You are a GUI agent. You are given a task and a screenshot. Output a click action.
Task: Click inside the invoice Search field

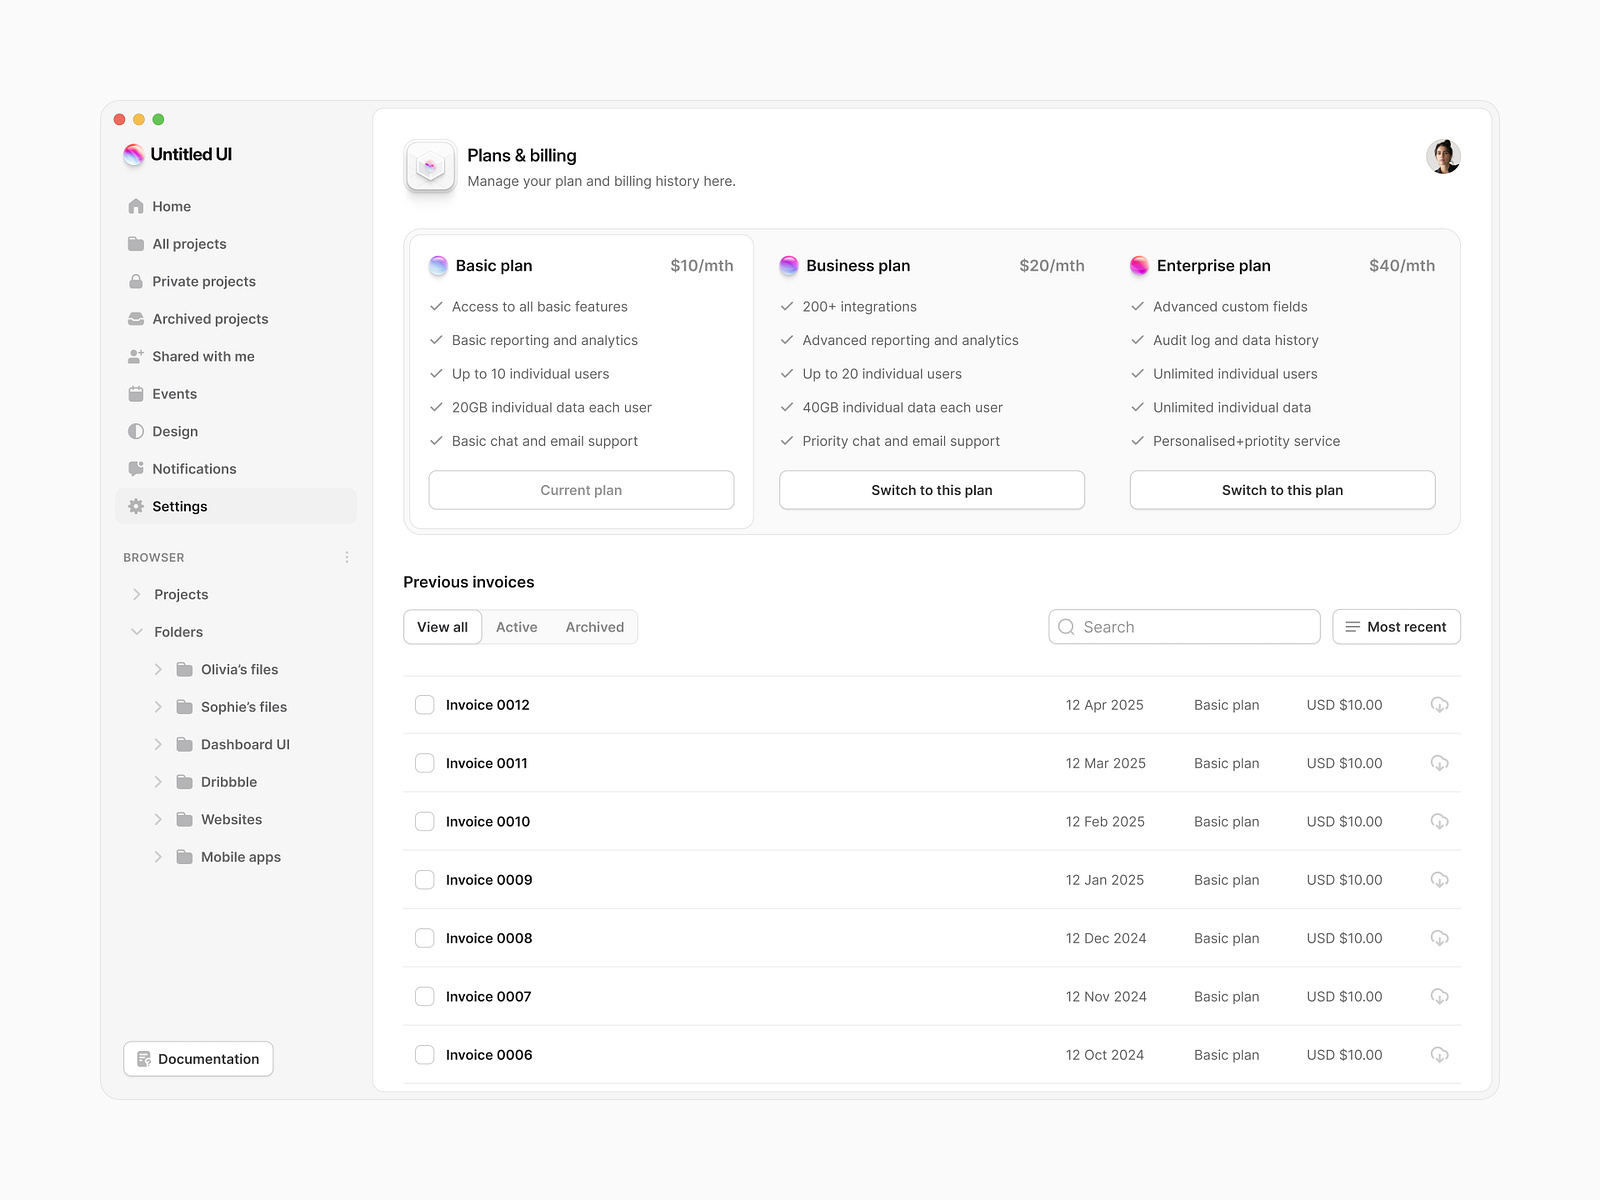click(x=1184, y=626)
